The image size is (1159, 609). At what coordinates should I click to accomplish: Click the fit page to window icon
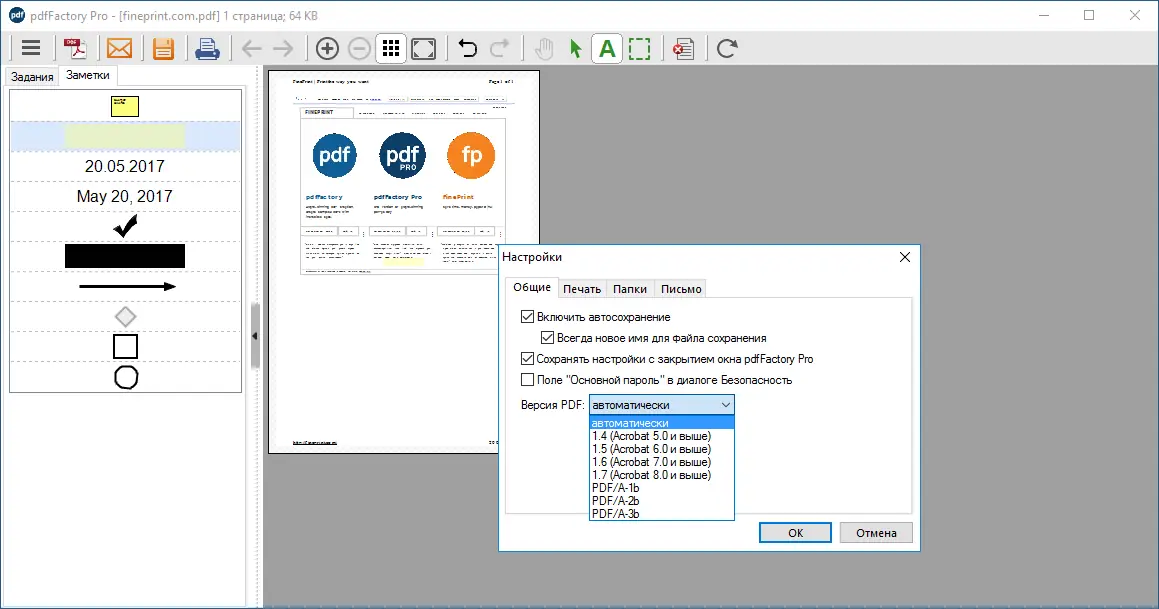pos(424,49)
